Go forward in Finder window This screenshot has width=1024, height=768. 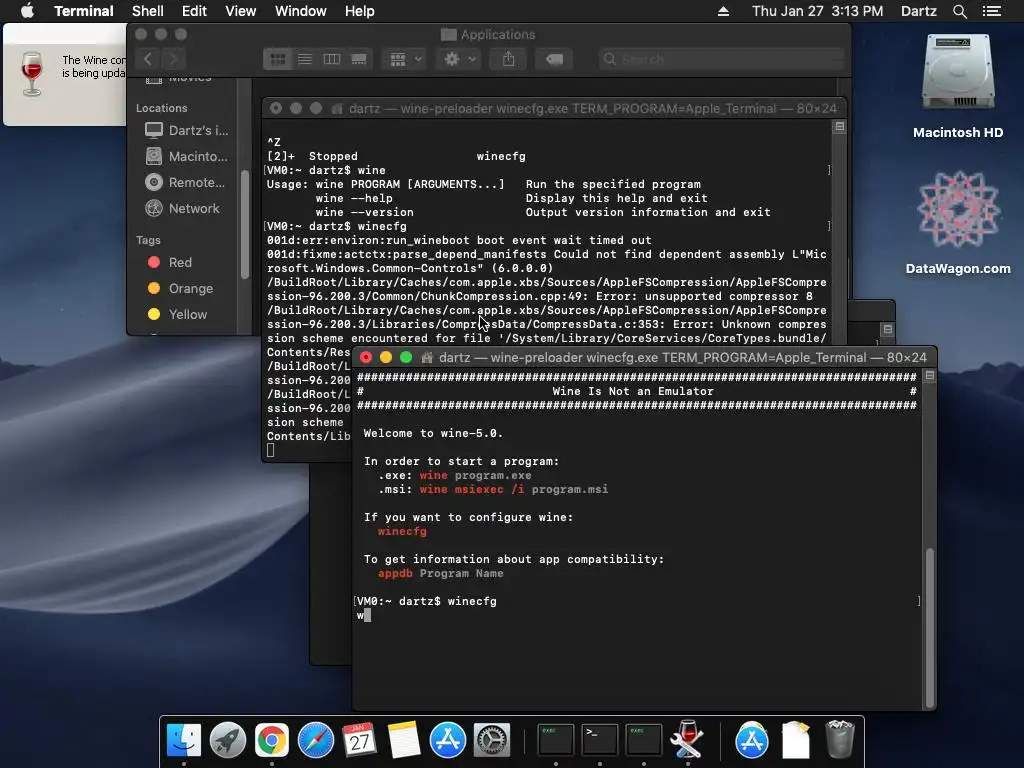tap(173, 59)
